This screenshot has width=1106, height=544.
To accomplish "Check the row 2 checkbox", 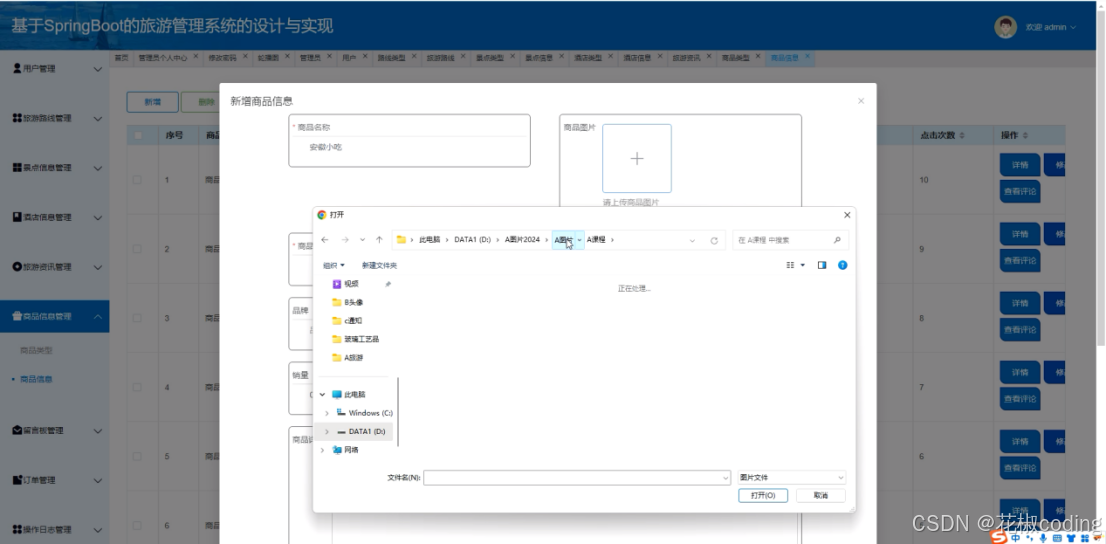I will pos(138,249).
